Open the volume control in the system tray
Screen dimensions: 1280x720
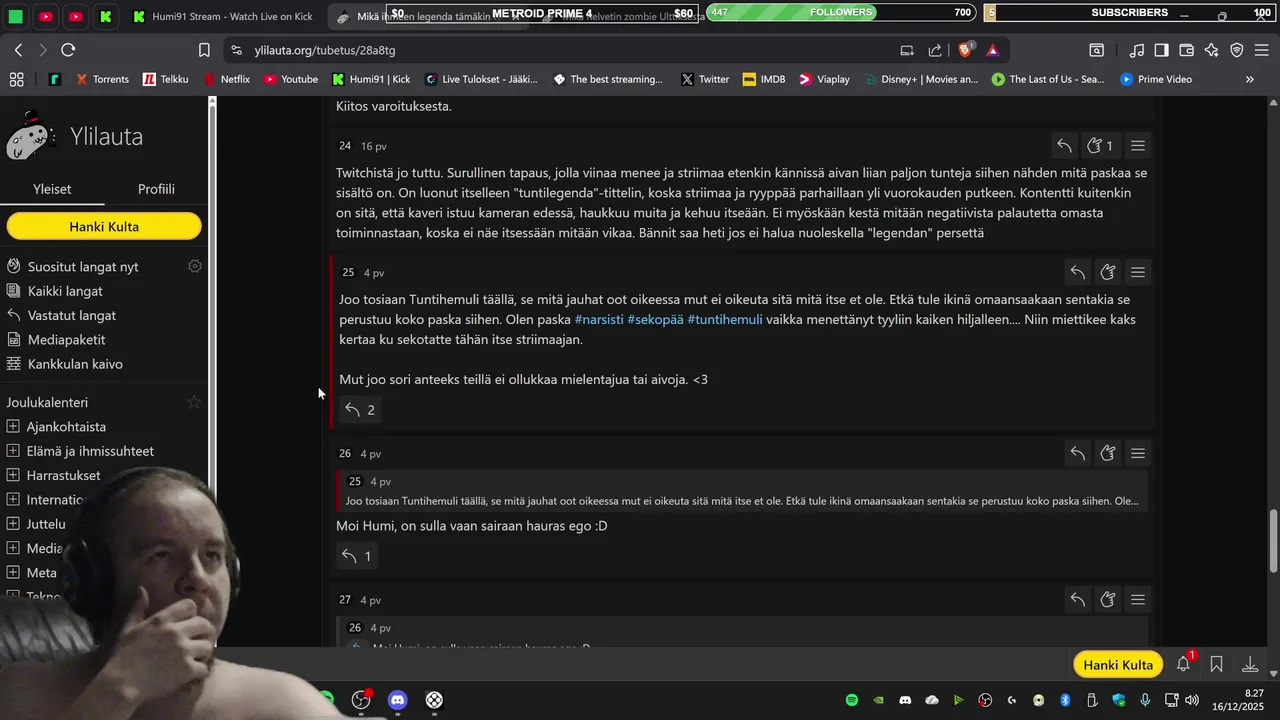1192,700
